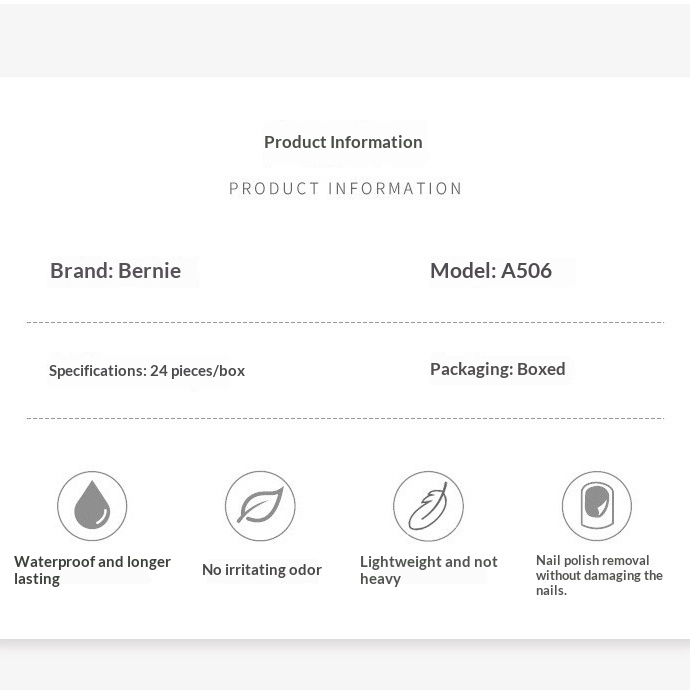Click the uppercase 'PRODUCT INFORMATION' subtitle

345,188
